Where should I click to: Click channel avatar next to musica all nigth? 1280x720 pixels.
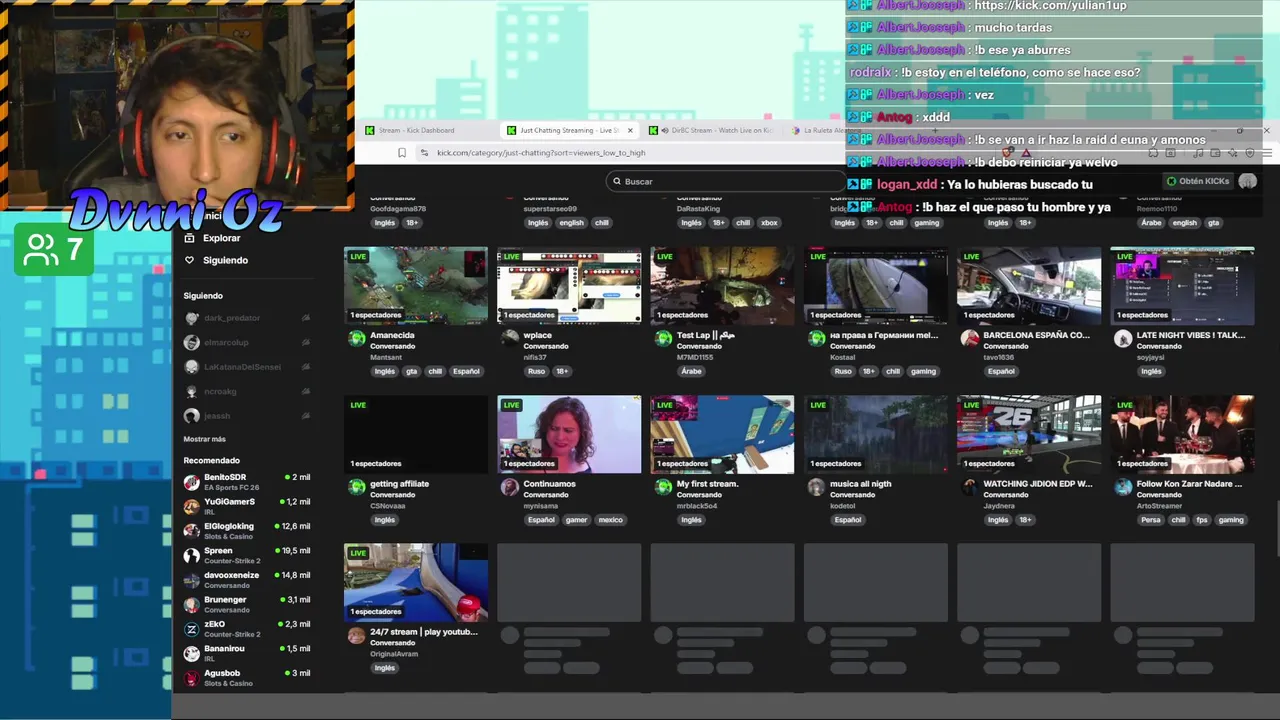pyautogui.click(x=817, y=486)
